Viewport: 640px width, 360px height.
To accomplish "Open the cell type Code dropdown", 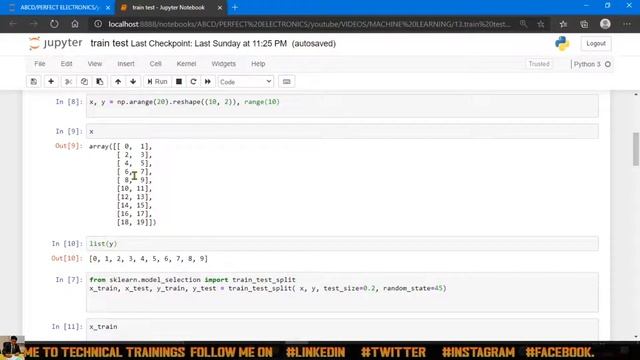I will [x=245, y=82].
